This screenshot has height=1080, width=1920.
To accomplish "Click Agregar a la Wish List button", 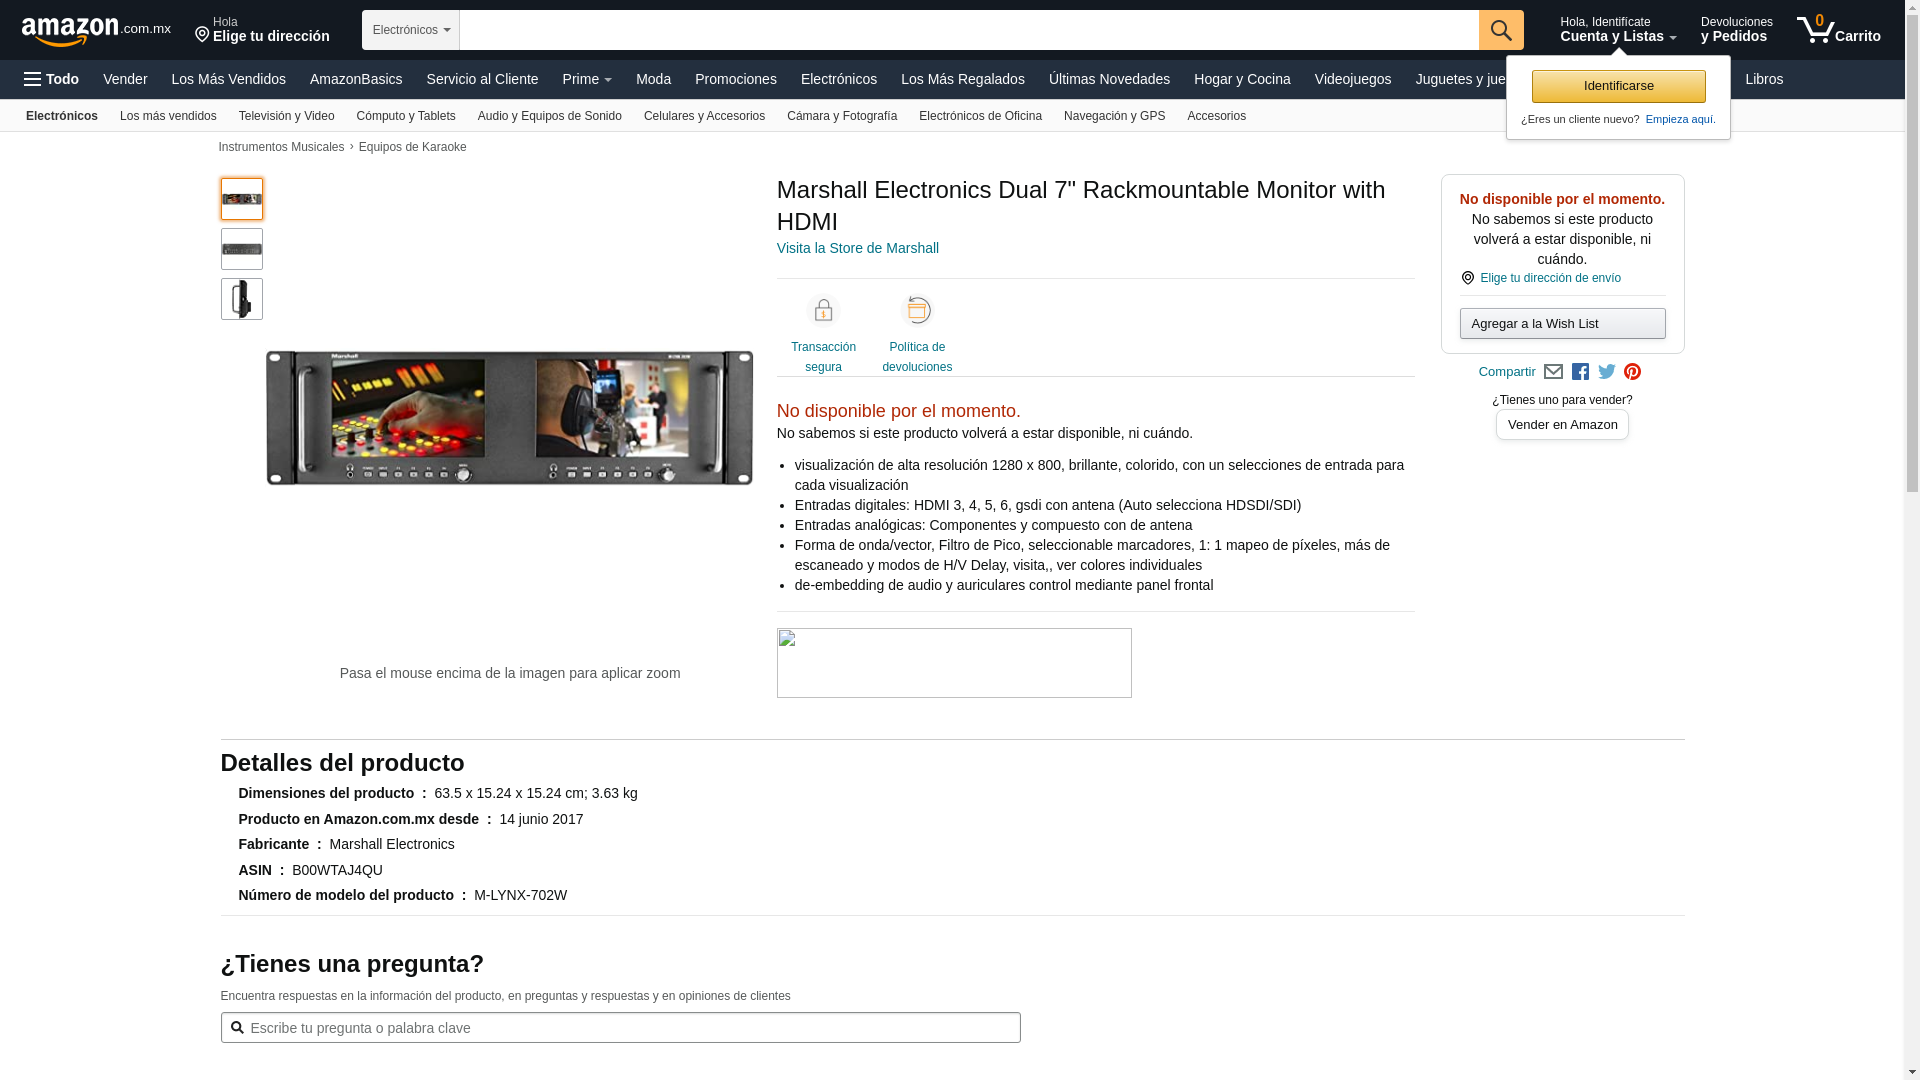I will click(x=1562, y=323).
